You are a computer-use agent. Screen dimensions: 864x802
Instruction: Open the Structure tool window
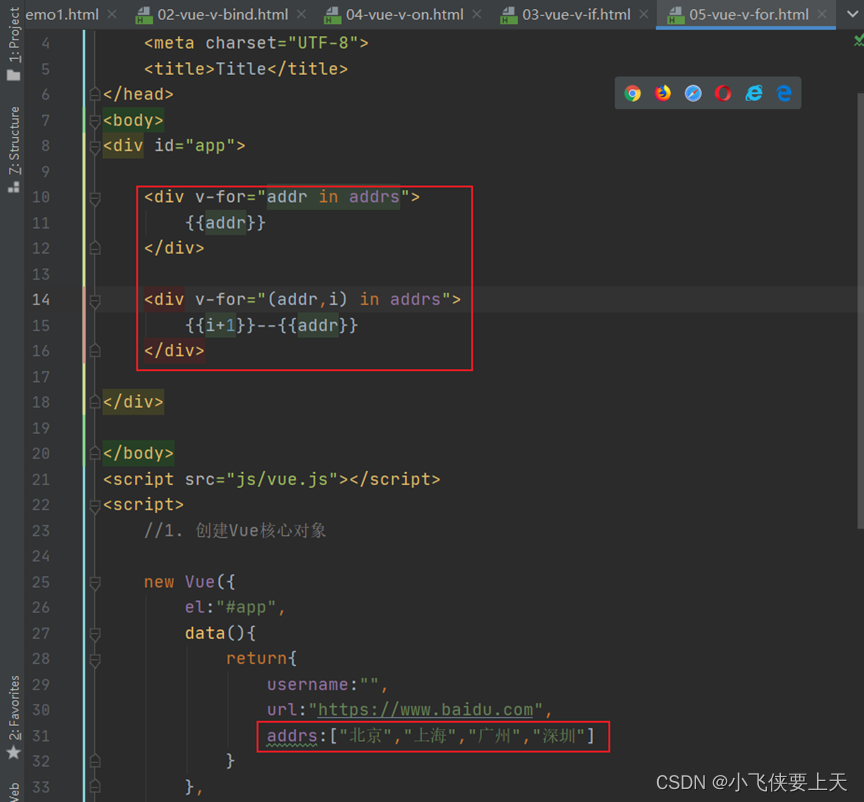pyautogui.click(x=14, y=149)
